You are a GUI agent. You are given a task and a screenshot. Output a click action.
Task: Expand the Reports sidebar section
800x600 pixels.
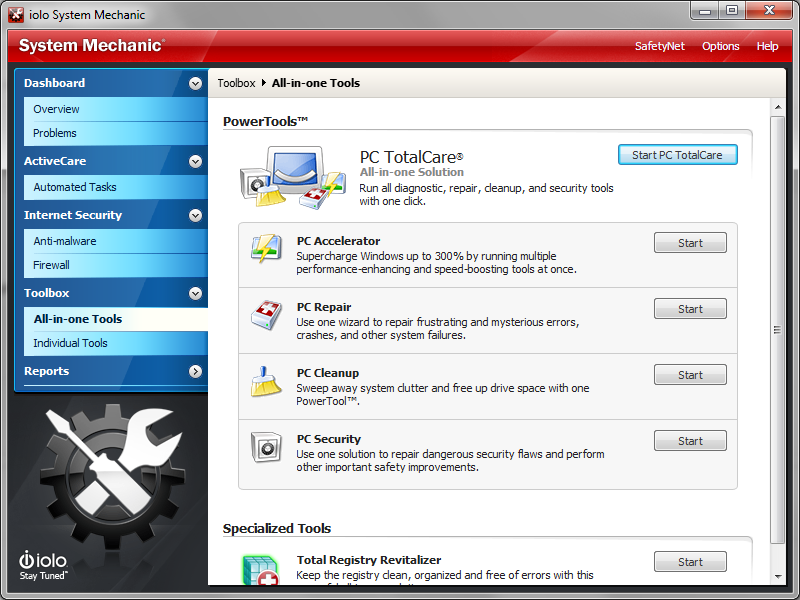click(x=195, y=372)
